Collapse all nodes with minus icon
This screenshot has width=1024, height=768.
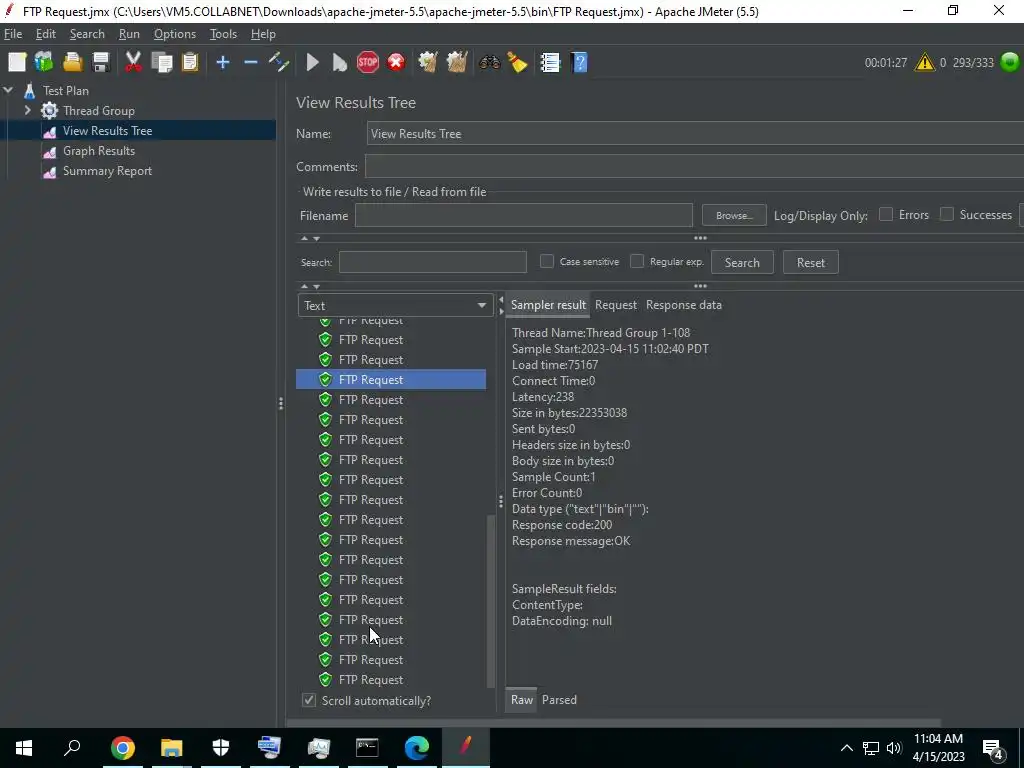point(251,63)
